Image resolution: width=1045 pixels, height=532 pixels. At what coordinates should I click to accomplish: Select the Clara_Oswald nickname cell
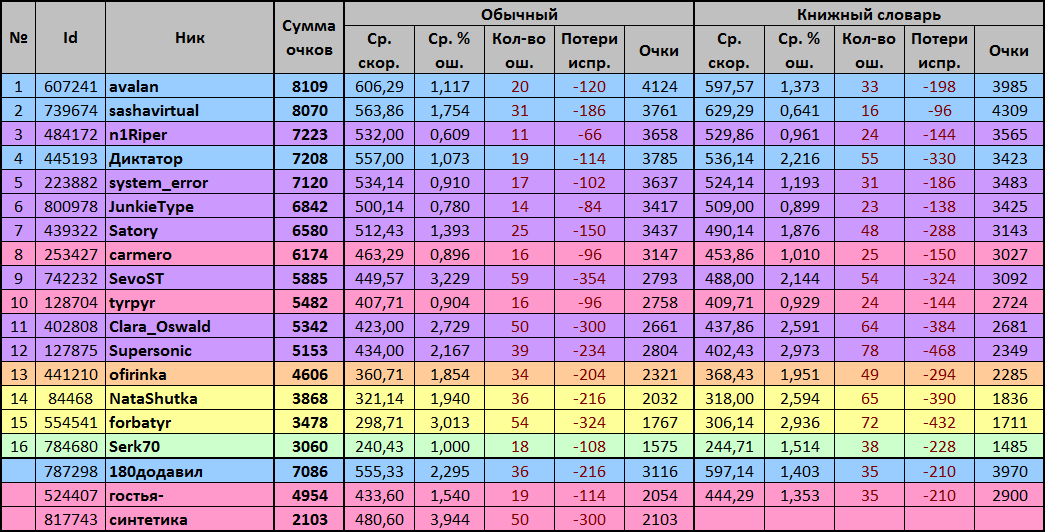189,326
